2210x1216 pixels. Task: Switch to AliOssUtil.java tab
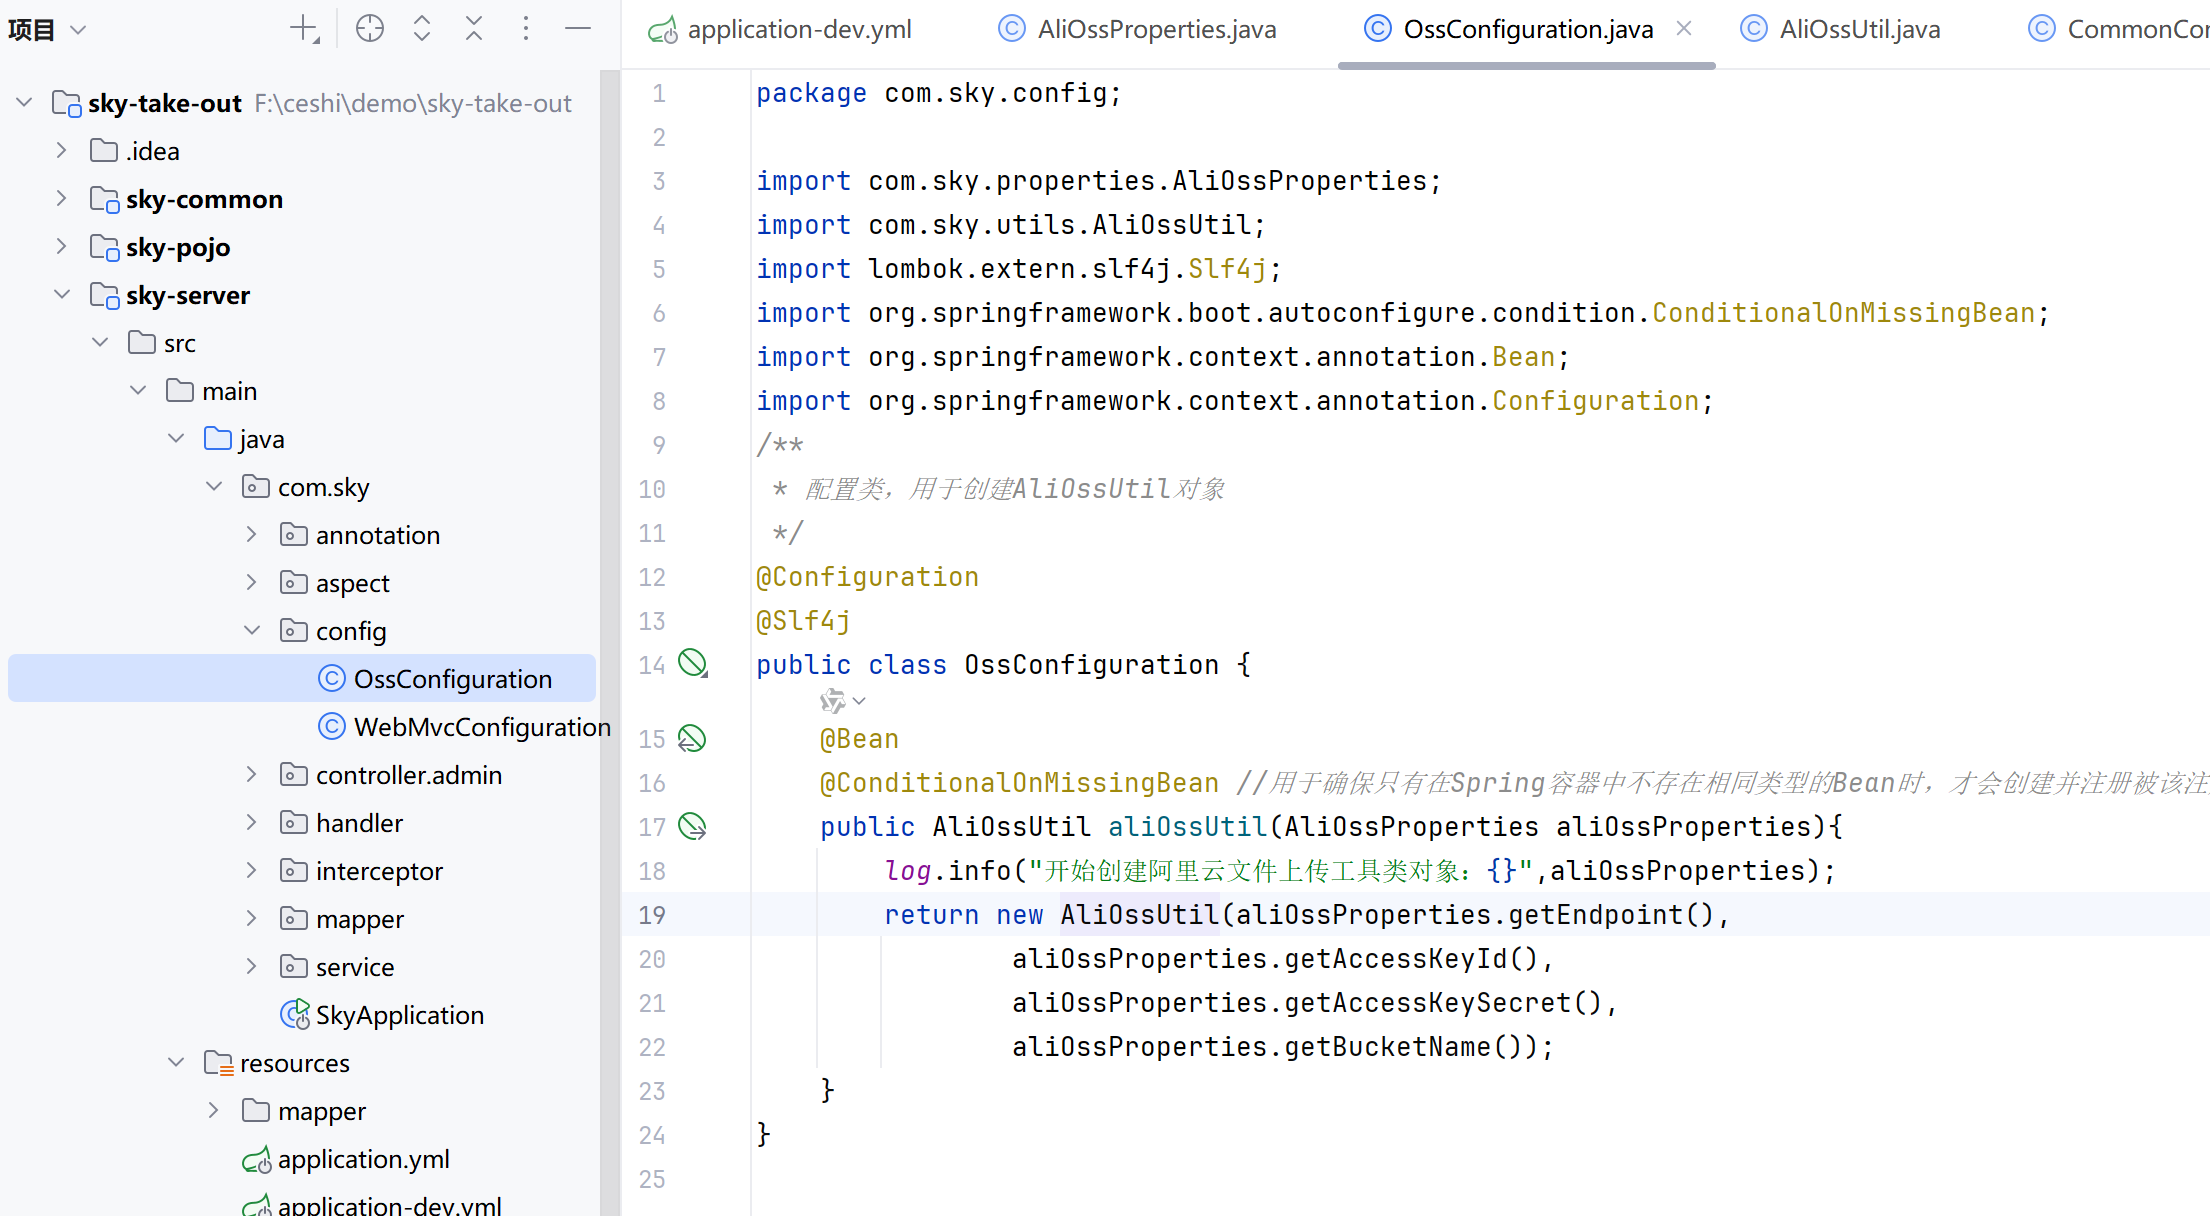[1842, 30]
